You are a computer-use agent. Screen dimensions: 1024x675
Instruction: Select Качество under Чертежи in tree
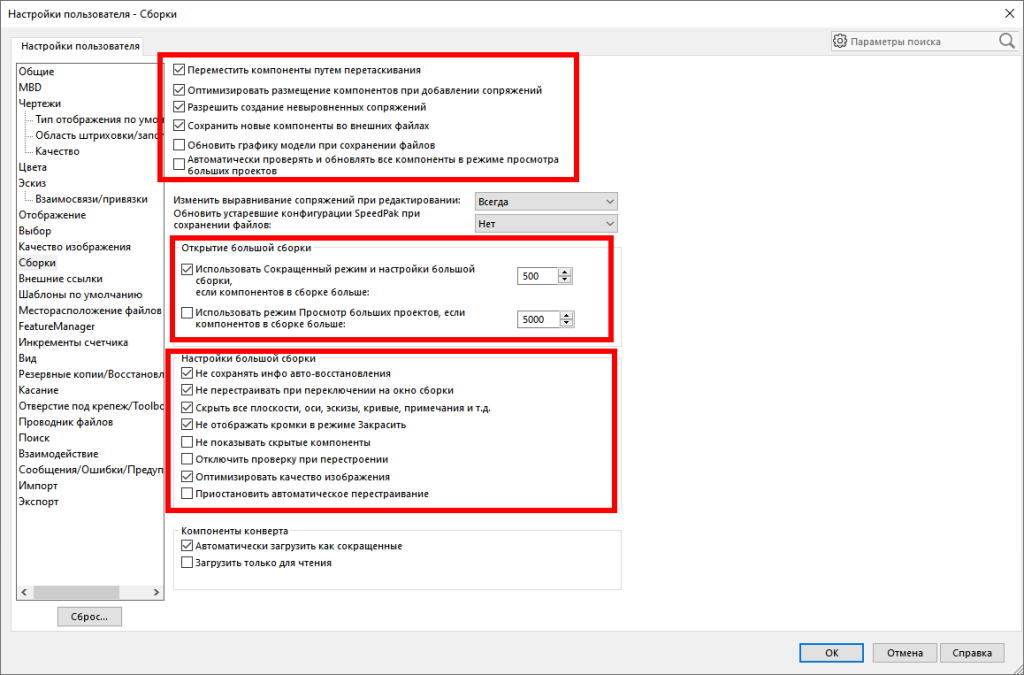click(x=57, y=151)
